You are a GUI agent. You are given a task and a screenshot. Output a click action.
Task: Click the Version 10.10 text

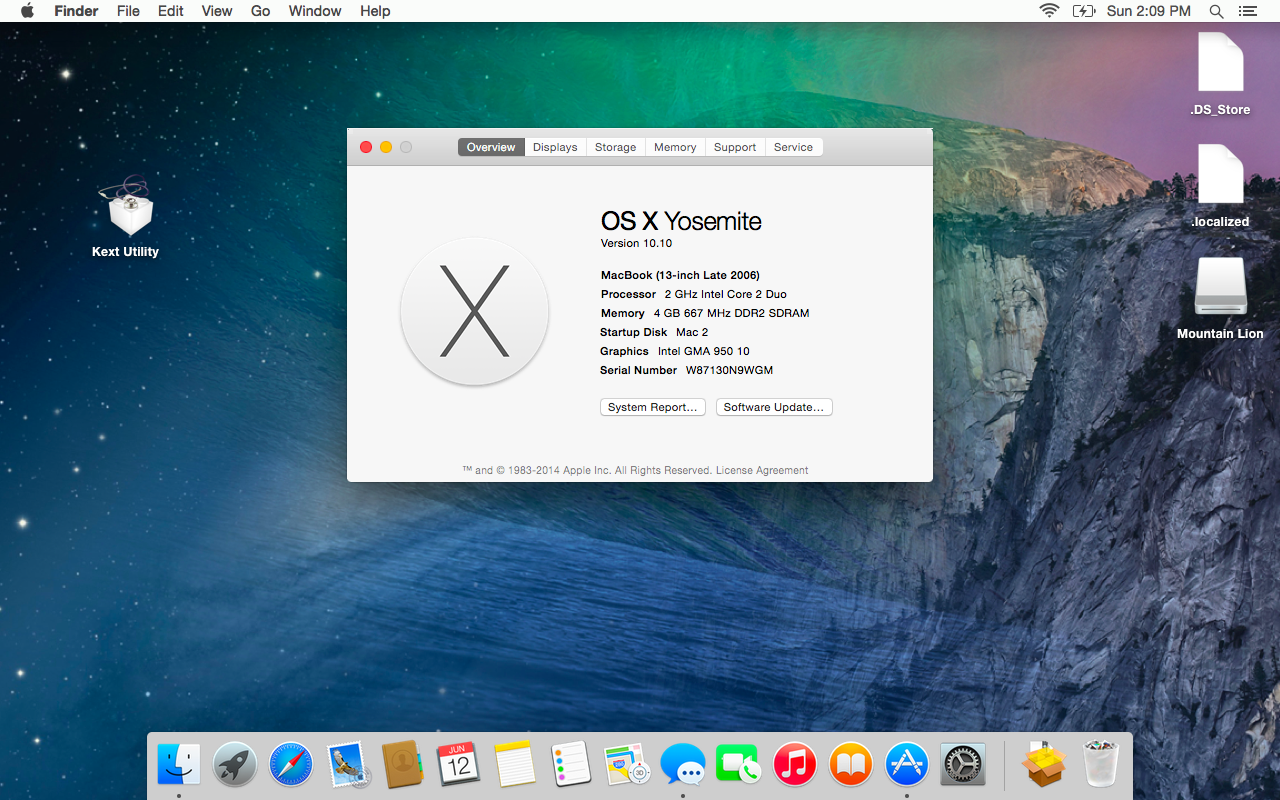(x=636, y=243)
